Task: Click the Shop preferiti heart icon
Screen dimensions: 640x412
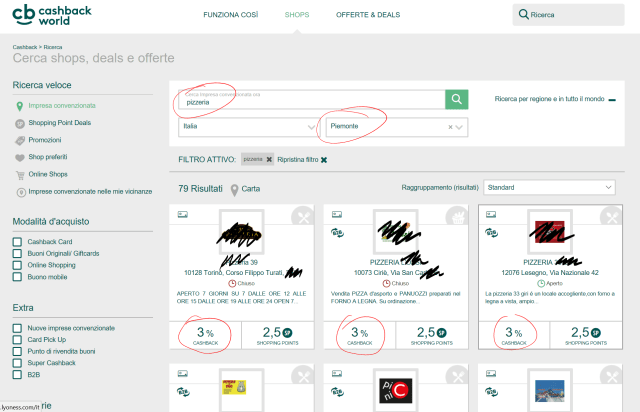Action: pos(19,157)
